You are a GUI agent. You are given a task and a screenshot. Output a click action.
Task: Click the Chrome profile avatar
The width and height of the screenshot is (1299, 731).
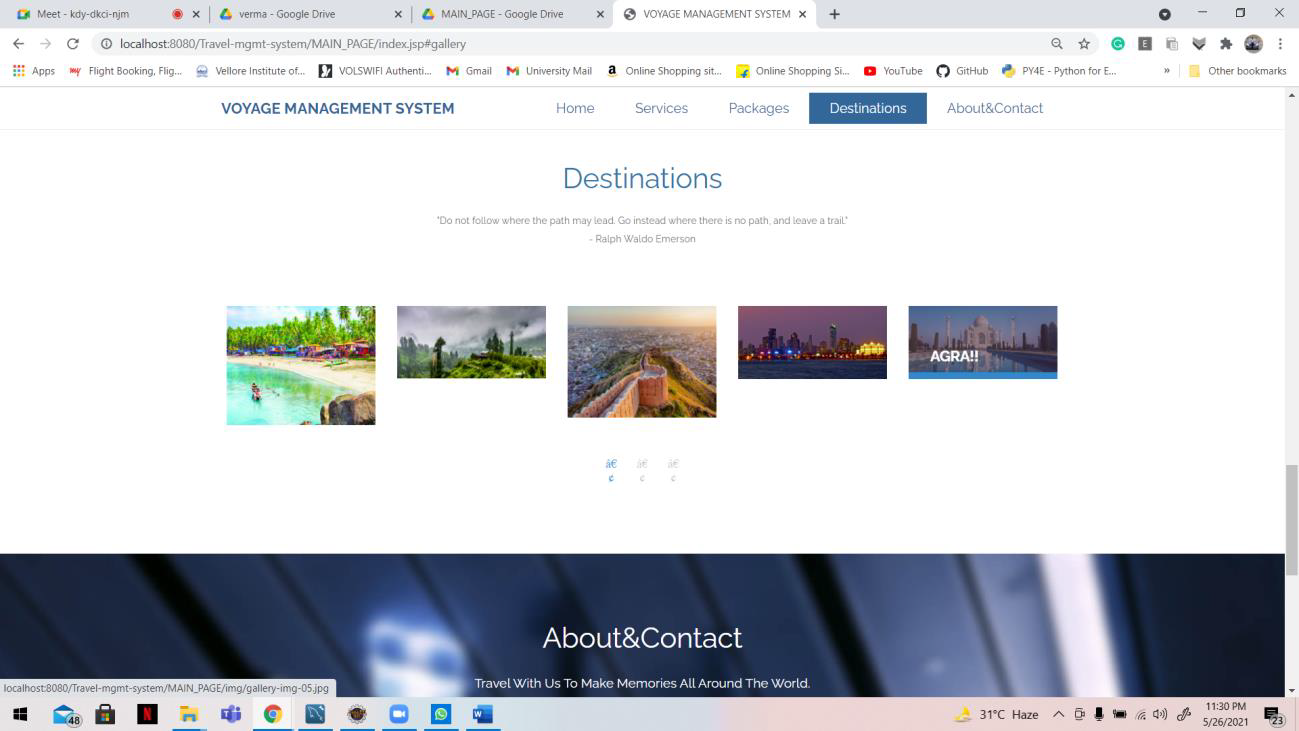click(1253, 44)
